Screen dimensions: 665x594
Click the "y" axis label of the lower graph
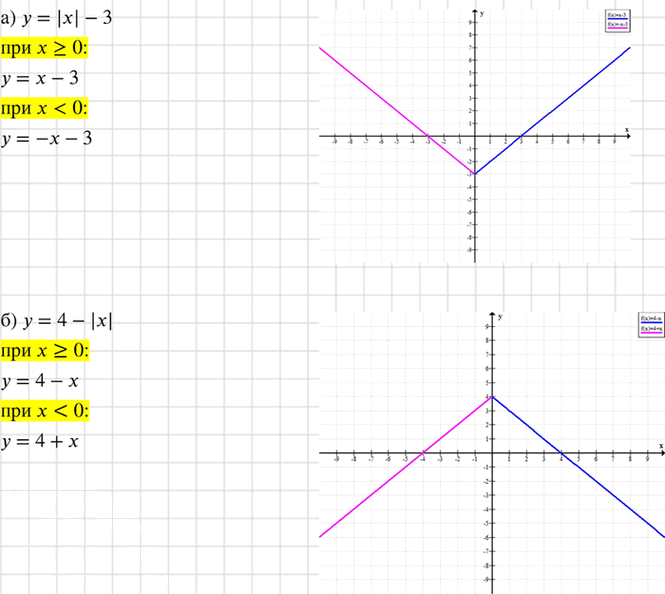500,317
